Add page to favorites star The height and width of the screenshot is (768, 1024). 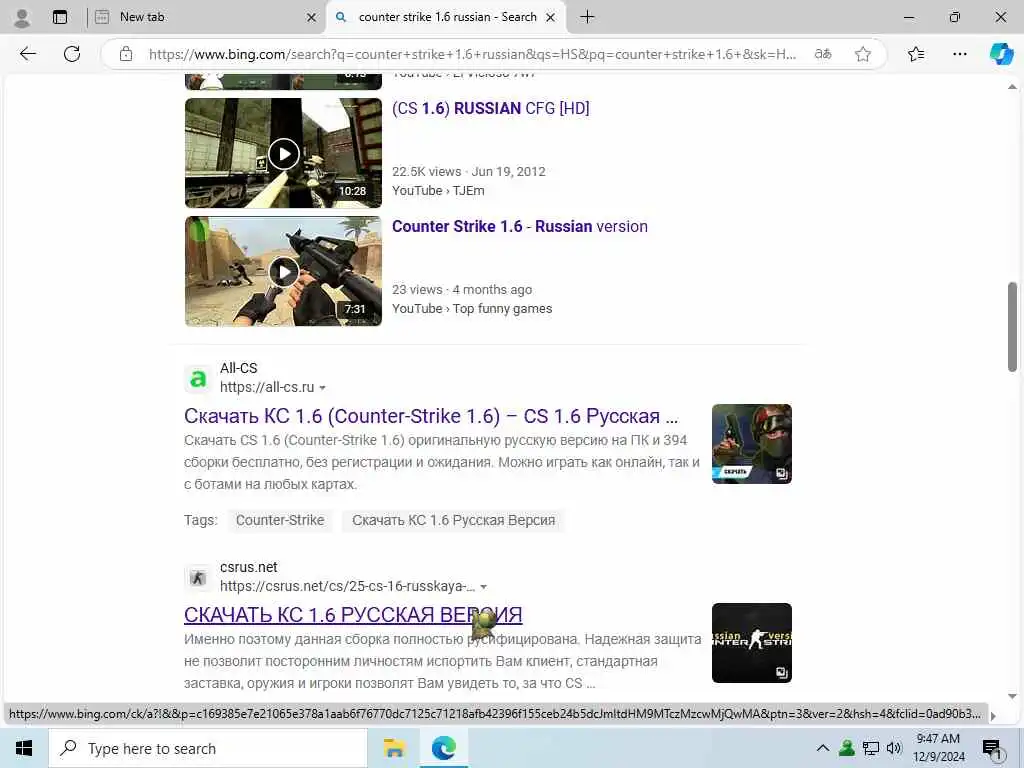pyautogui.click(x=863, y=54)
